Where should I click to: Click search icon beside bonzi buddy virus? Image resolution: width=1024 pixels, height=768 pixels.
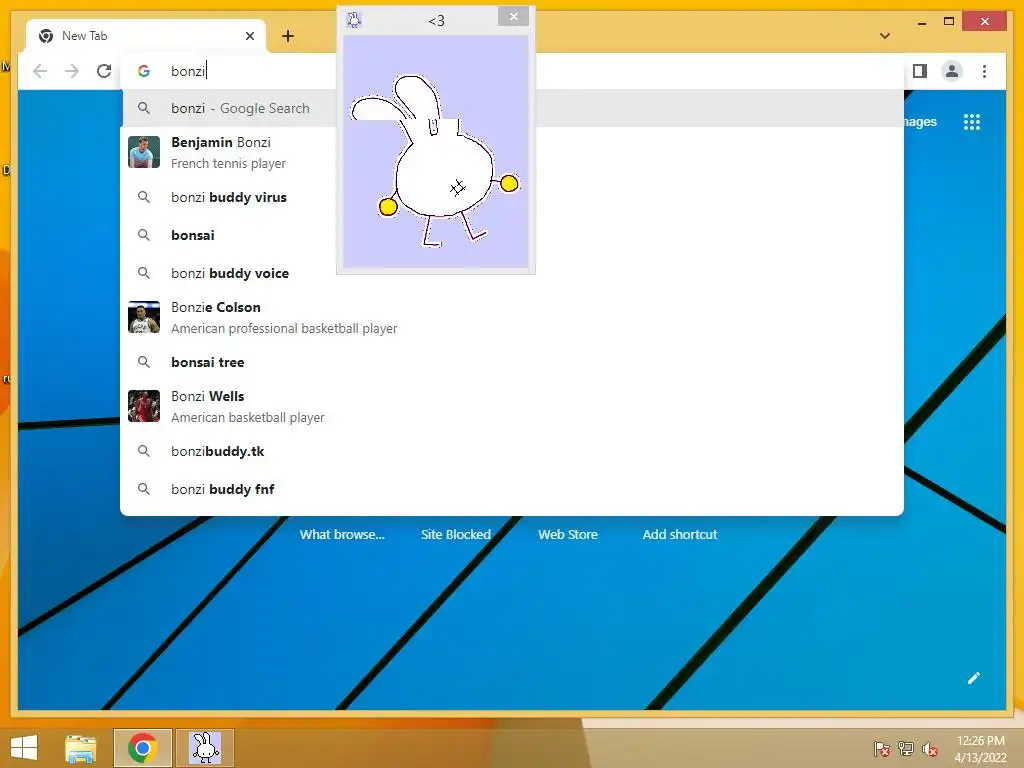click(144, 197)
